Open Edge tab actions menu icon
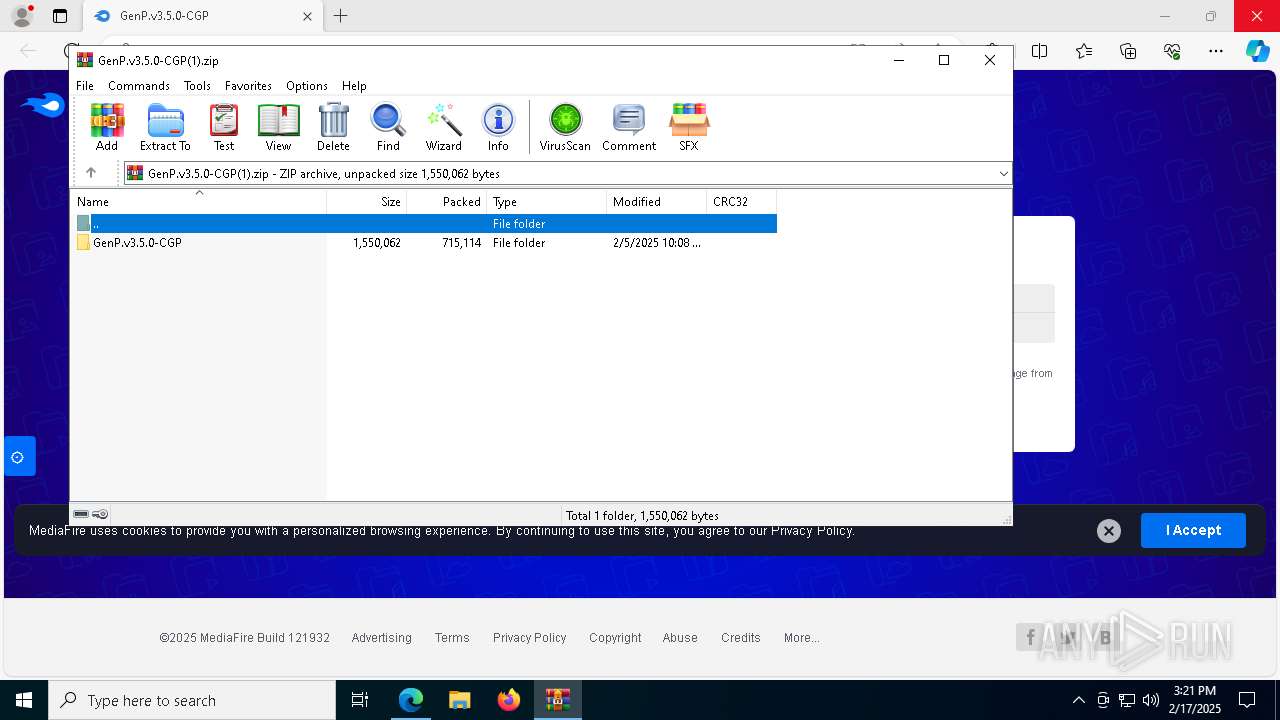This screenshot has width=1280, height=720. [x=60, y=16]
